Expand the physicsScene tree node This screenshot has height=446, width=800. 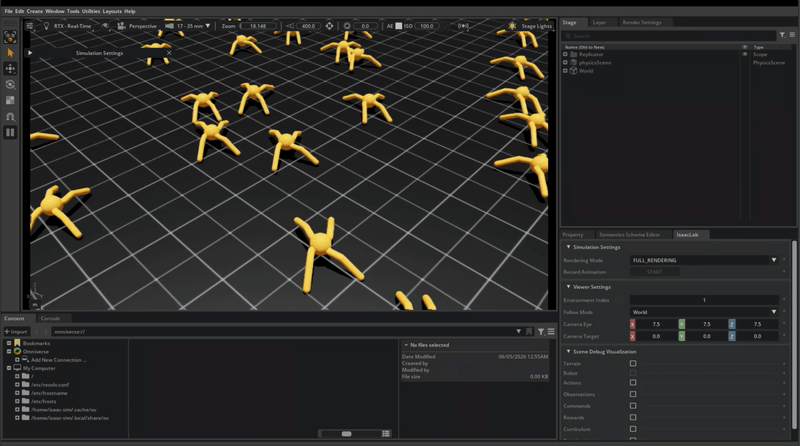coord(565,62)
